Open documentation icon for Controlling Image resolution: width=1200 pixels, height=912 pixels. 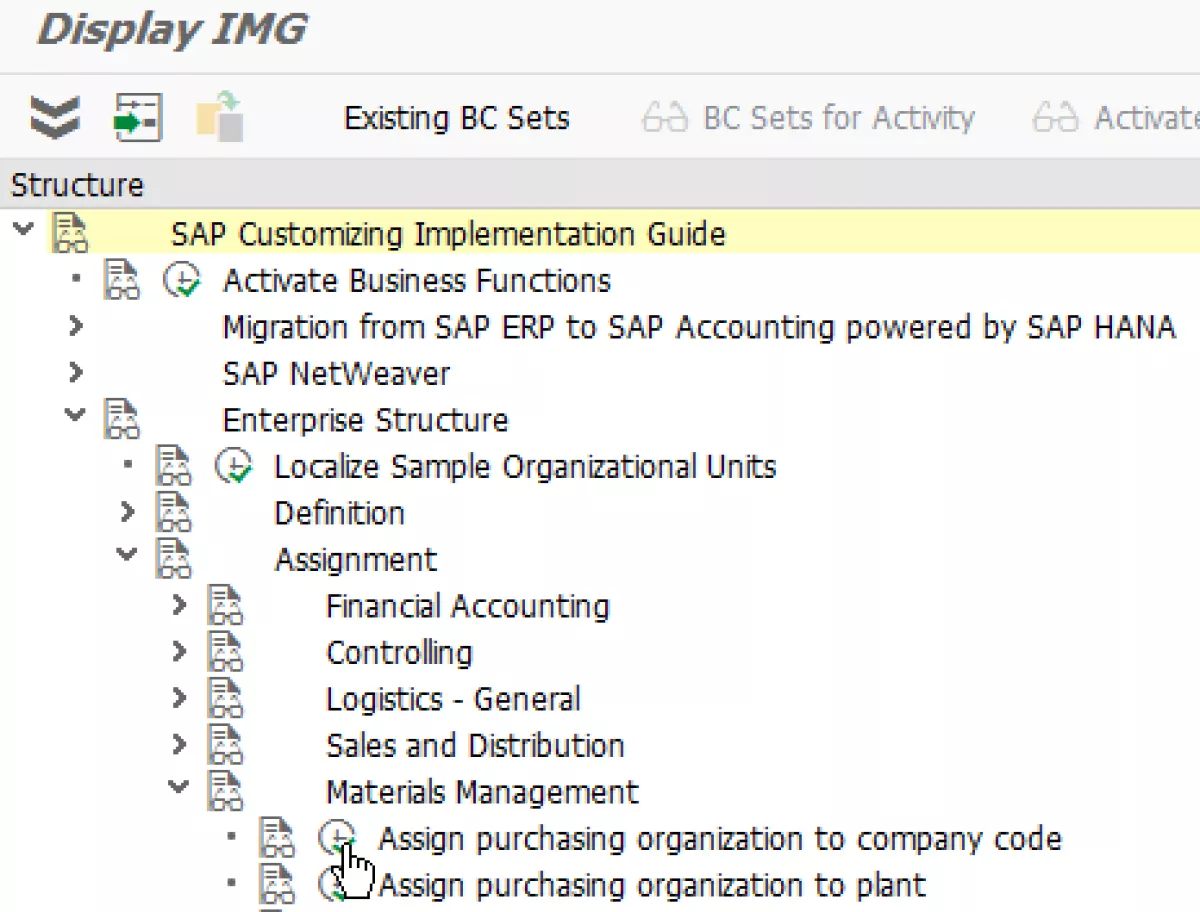click(225, 652)
